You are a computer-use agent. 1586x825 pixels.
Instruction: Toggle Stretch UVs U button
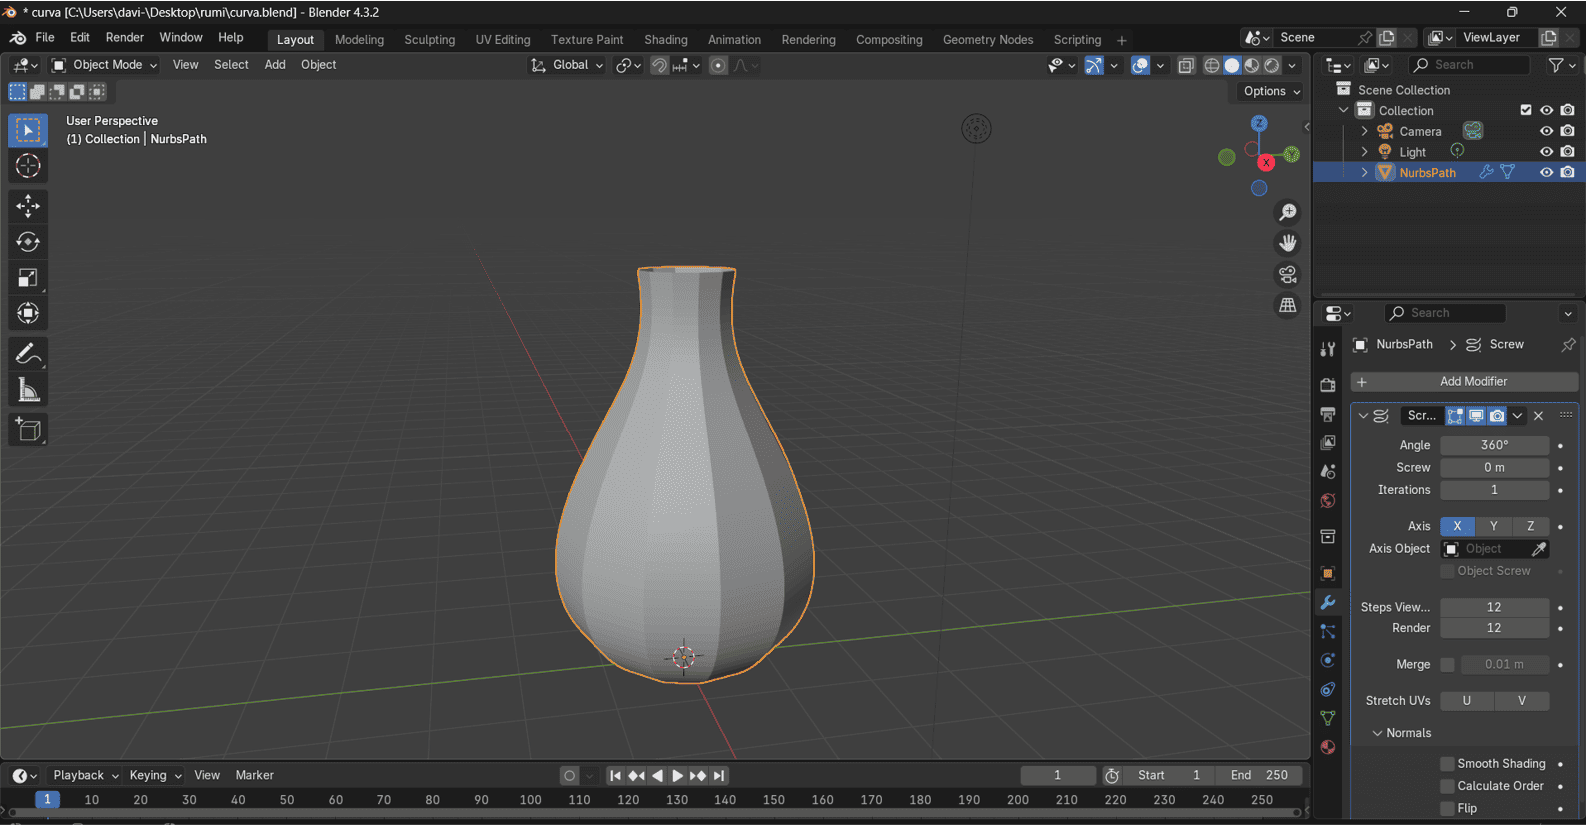[x=1467, y=701]
